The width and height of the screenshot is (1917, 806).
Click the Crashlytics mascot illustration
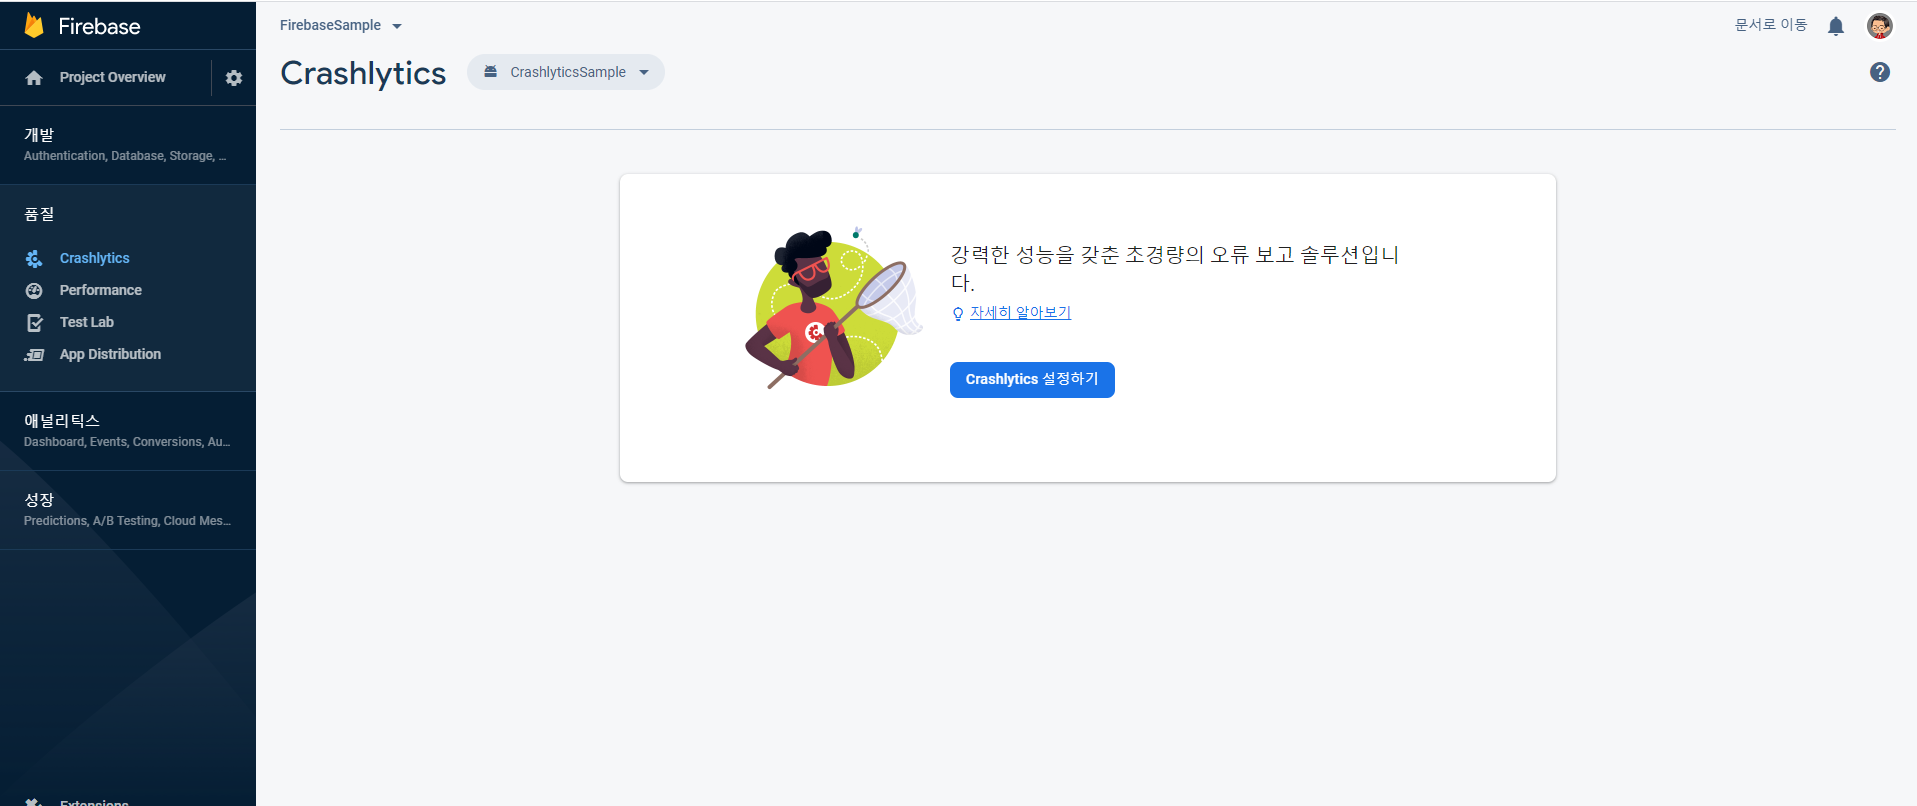click(x=832, y=309)
